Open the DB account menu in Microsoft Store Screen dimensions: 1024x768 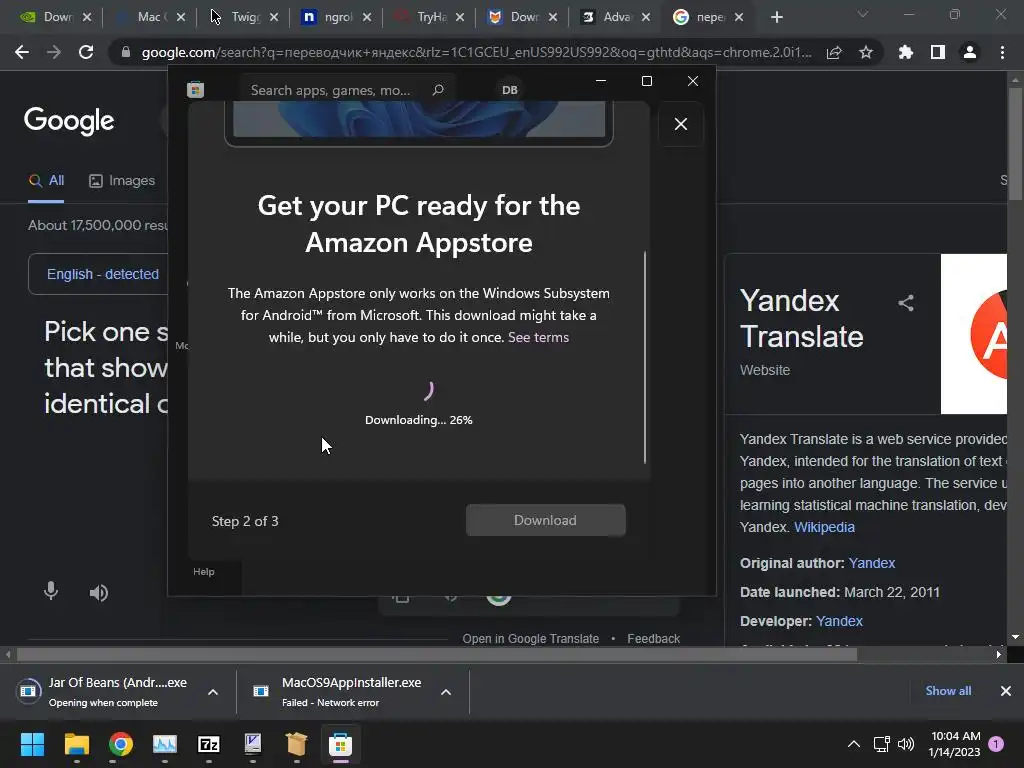509,90
